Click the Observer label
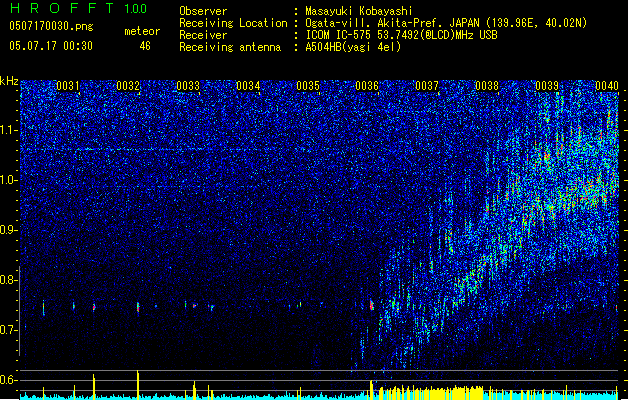The height and width of the screenshot is (400, 629). pos(203,11)
